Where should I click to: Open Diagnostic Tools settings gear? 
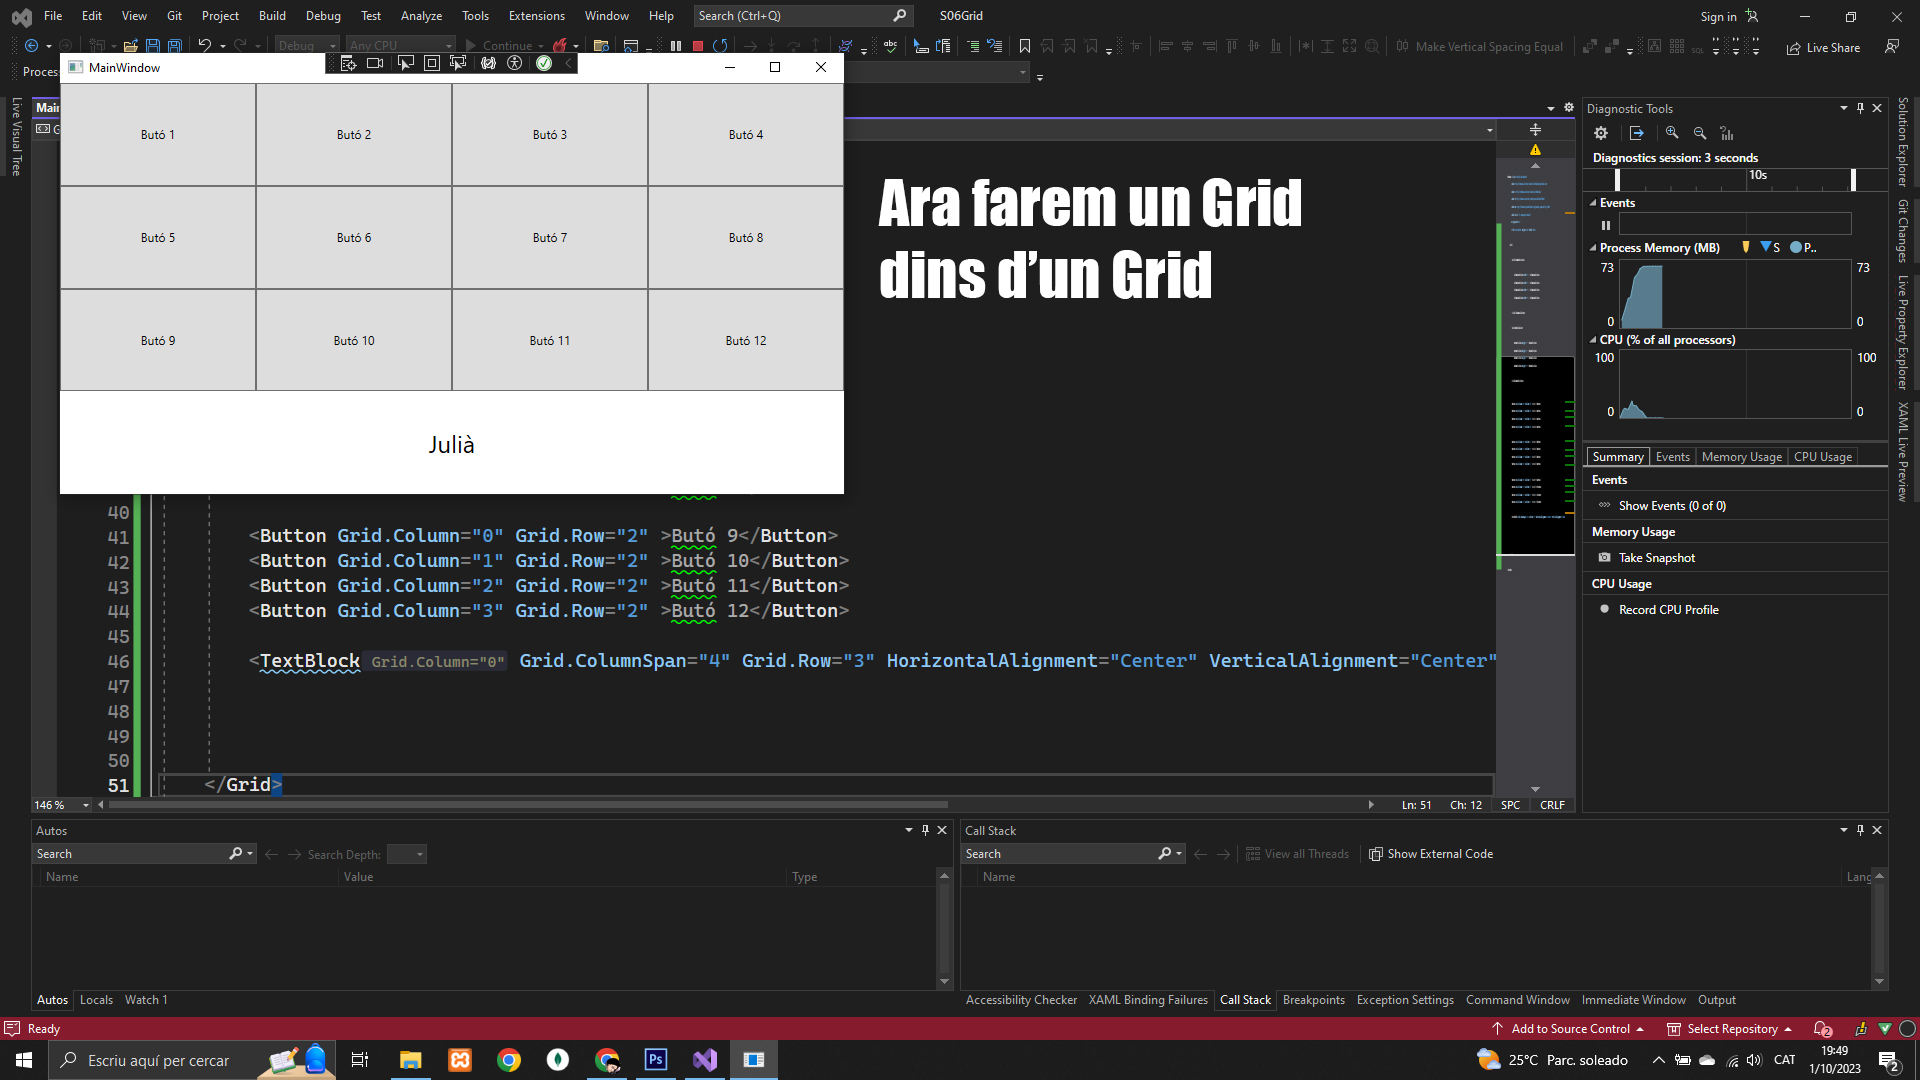[x=1601, y=133]
